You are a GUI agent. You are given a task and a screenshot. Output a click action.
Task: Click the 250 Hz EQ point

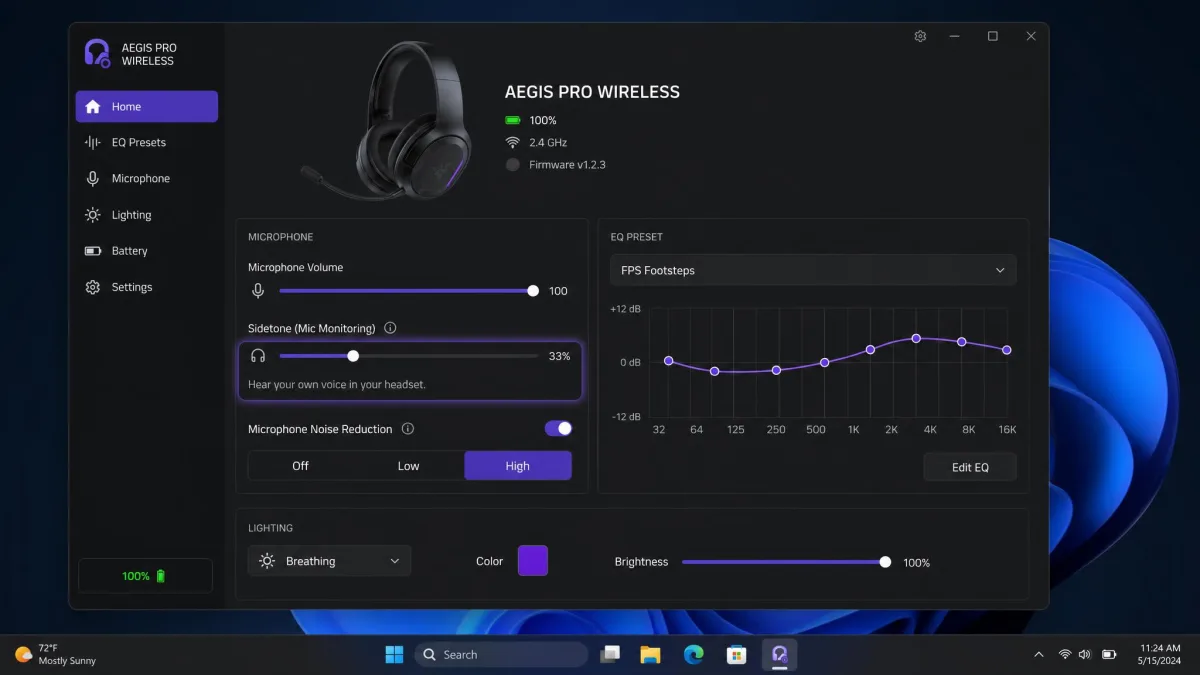[776, 370]
